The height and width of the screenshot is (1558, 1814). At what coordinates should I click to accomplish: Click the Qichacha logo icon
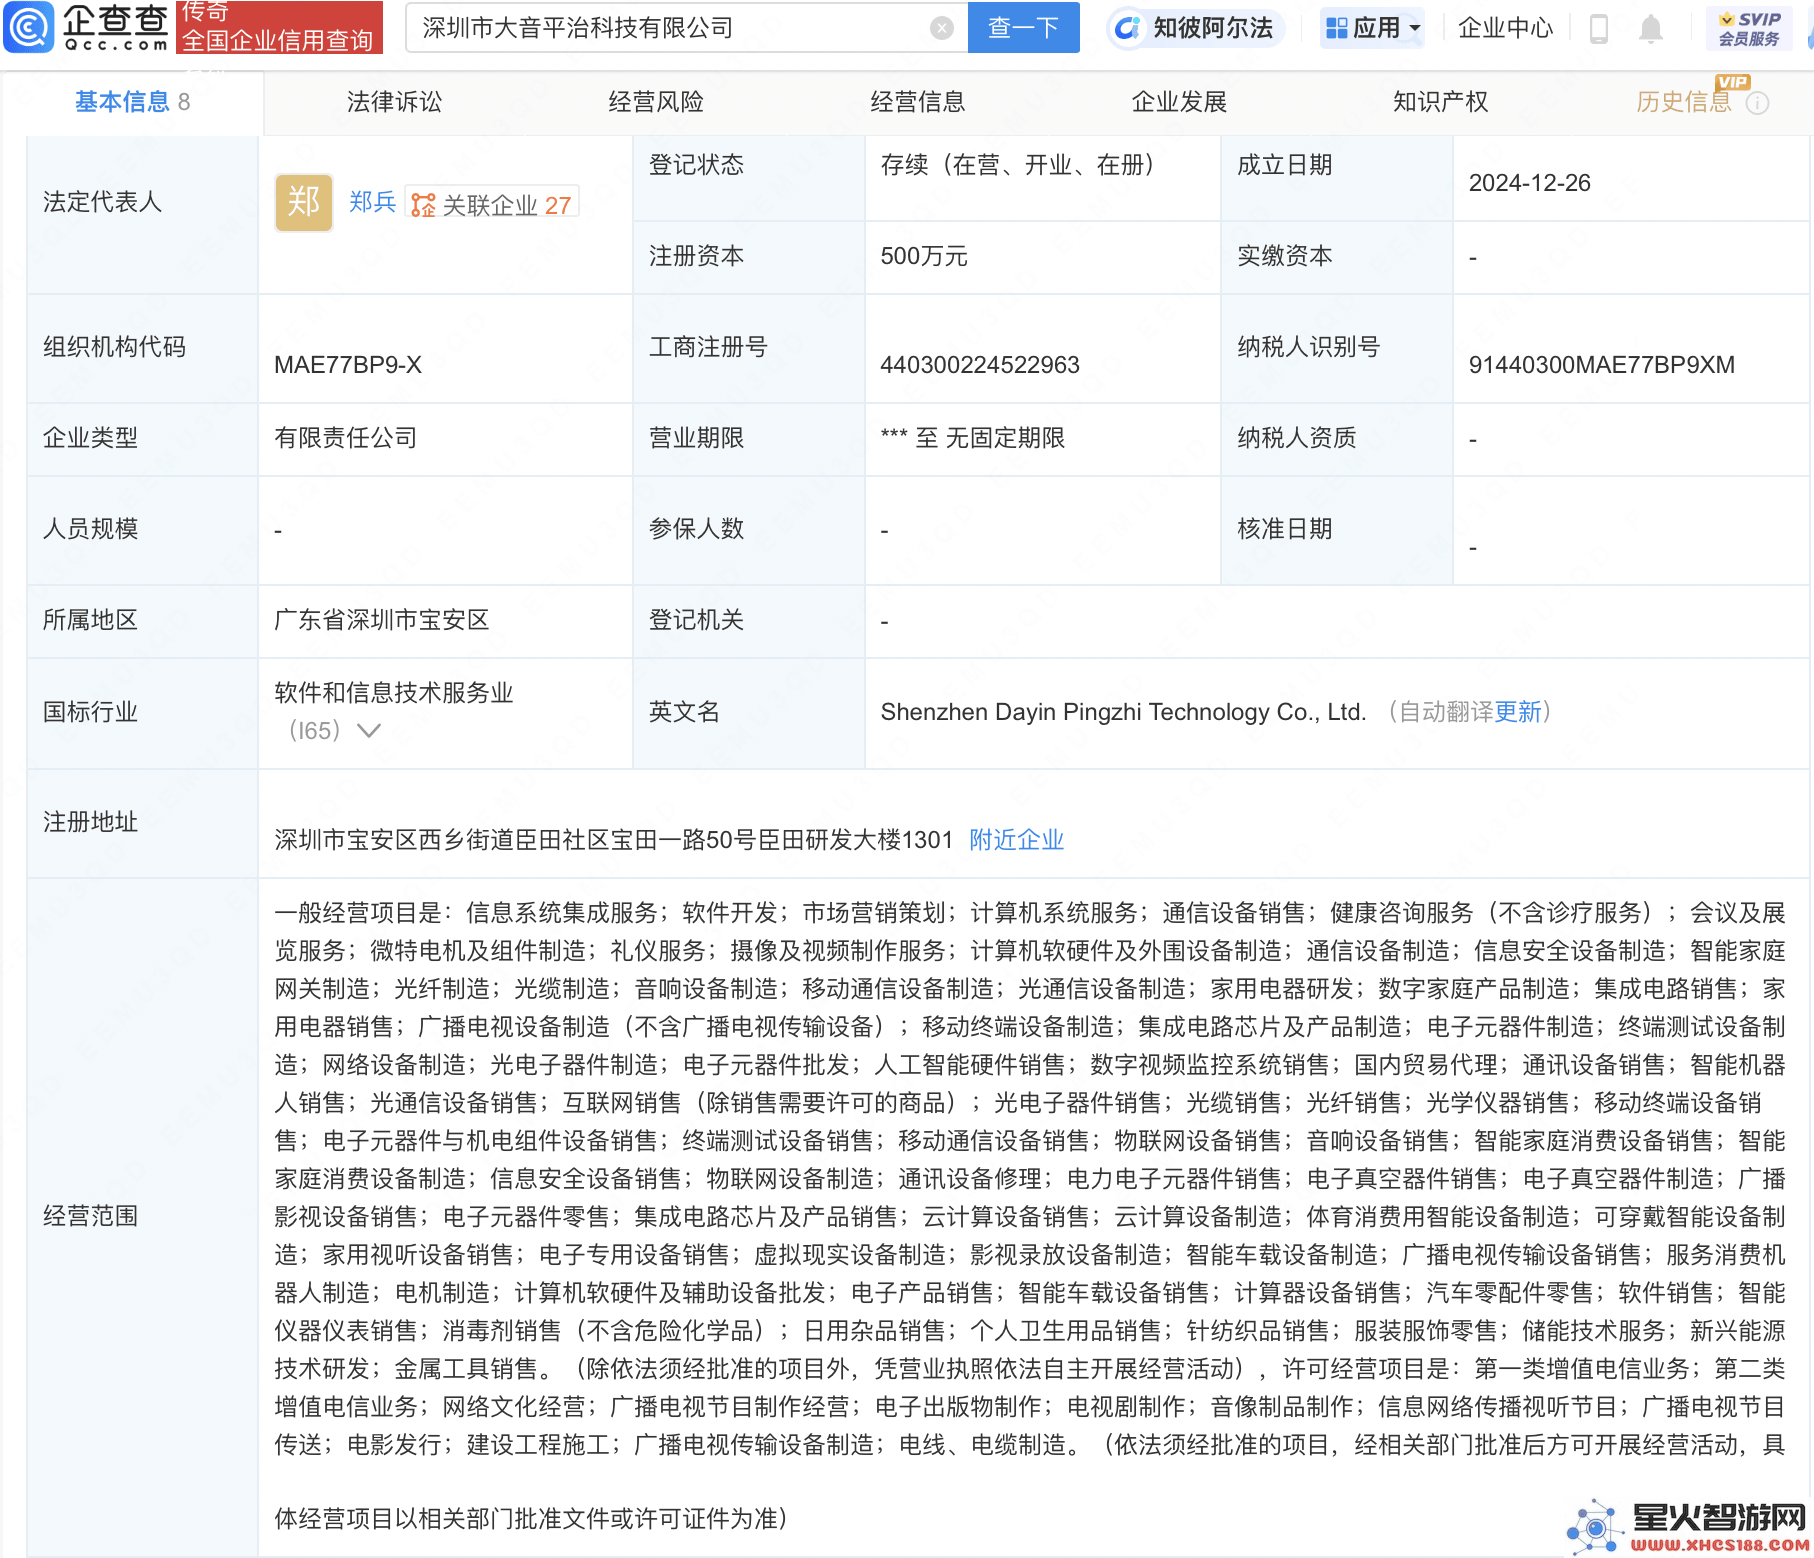click(29, 28)
